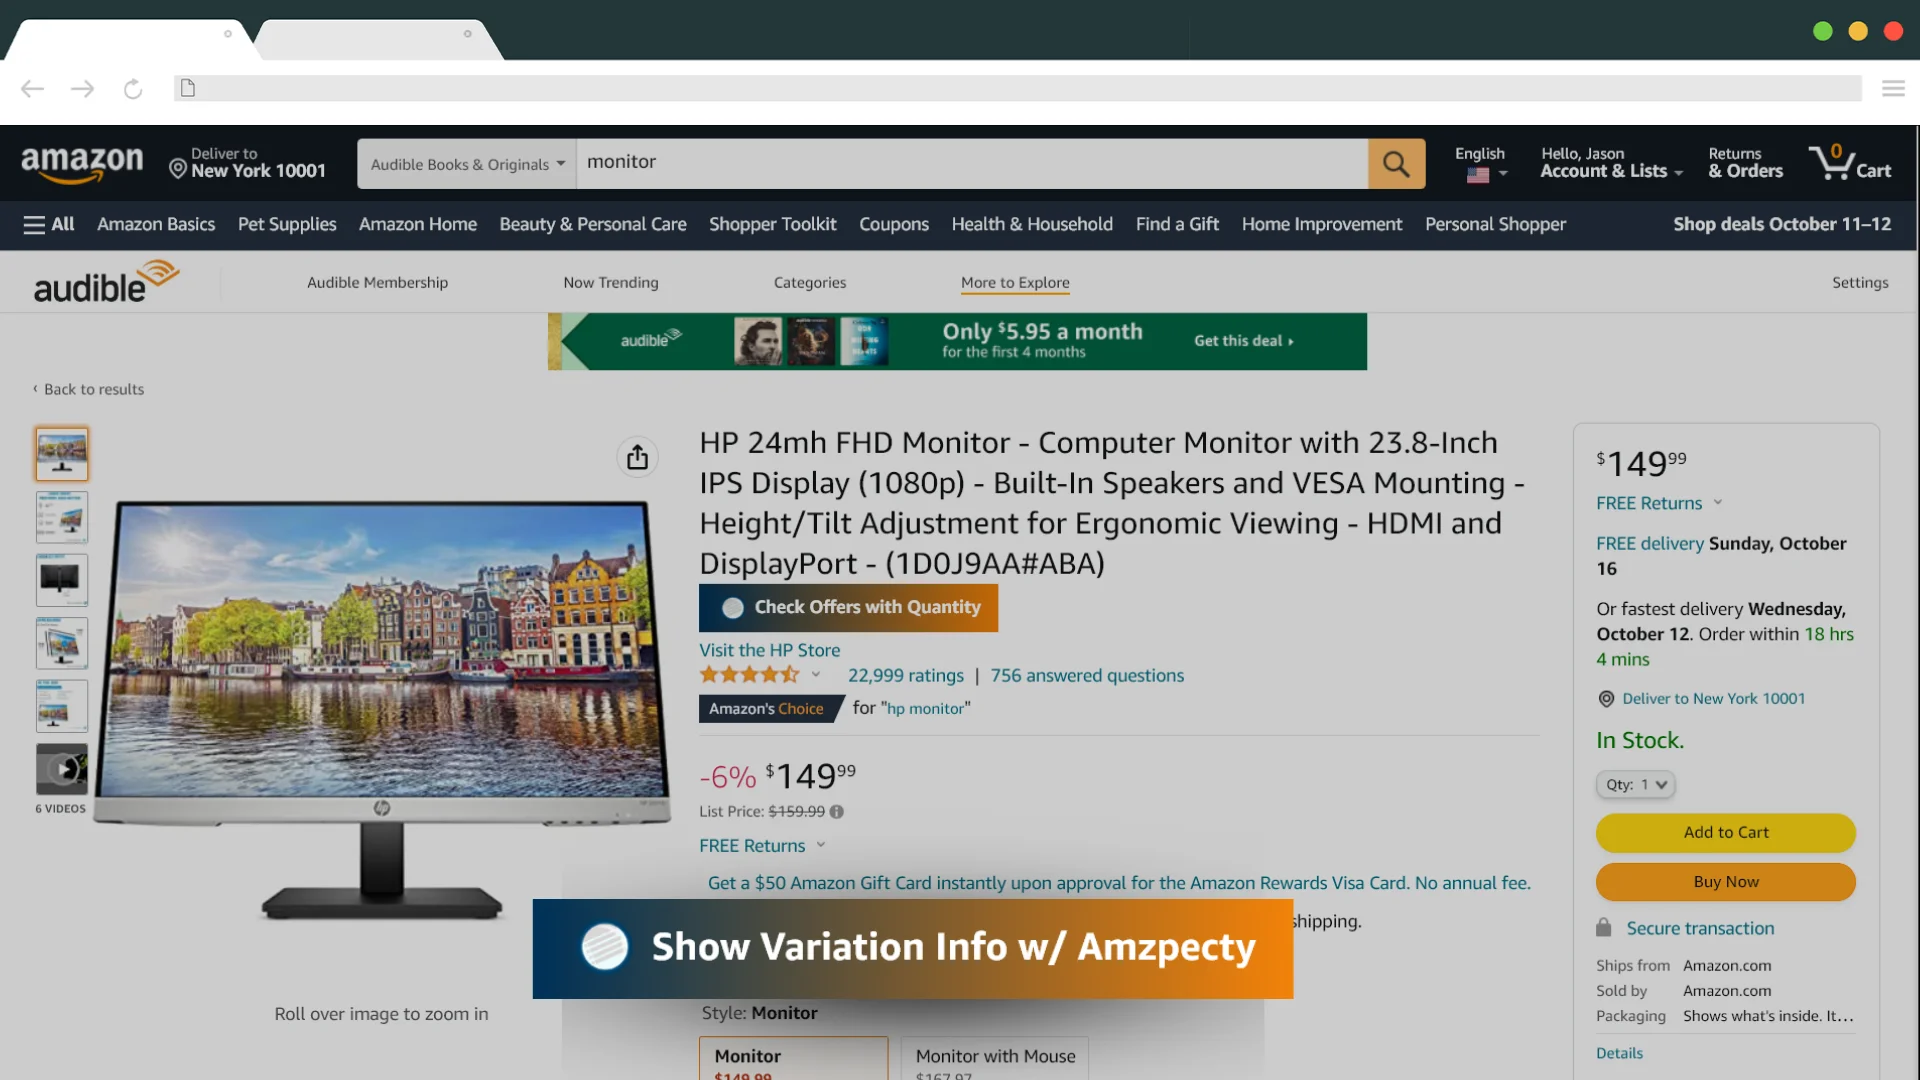Click the share icon on product image
The height and width of the screenshot is (1080, 1920).
(x=636, y=456)
